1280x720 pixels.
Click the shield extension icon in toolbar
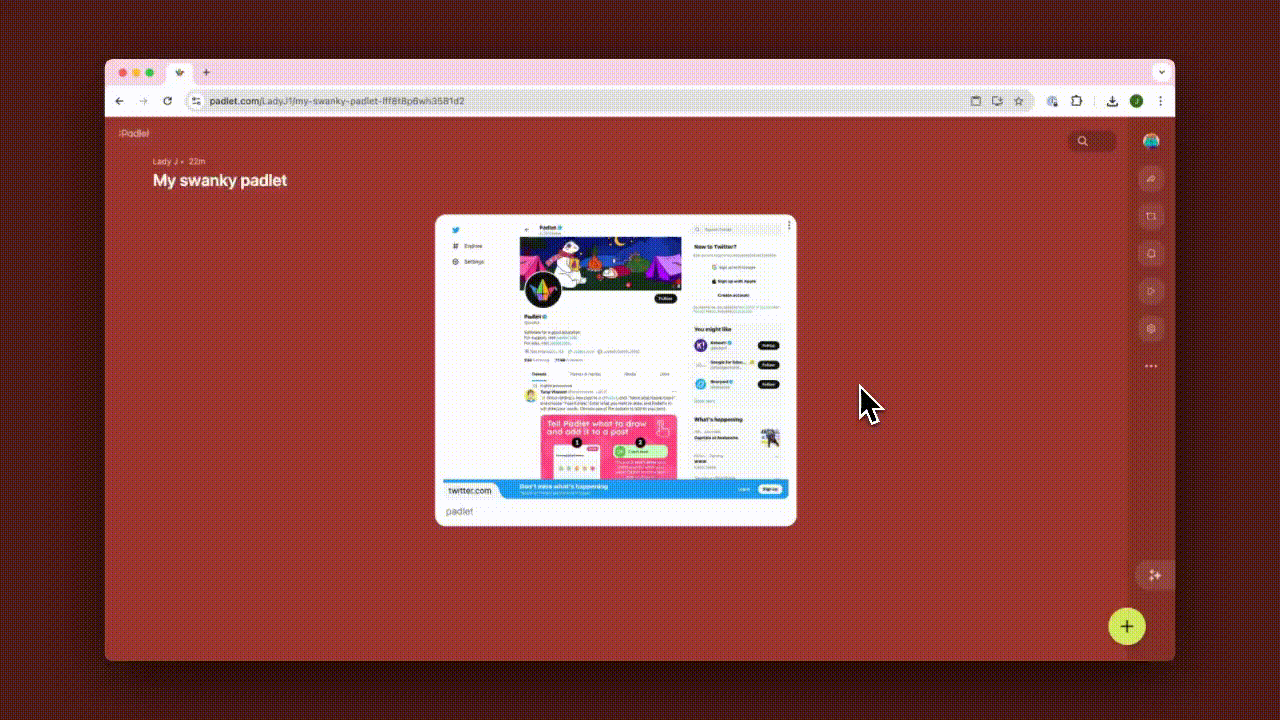pyautogui.click(x=1052, y=101)
